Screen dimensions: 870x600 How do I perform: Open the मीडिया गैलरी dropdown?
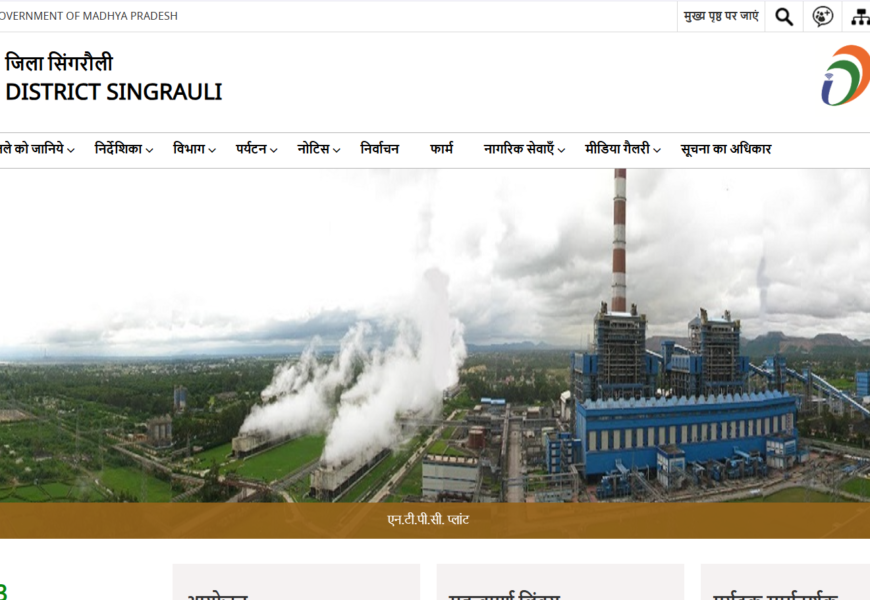click(x=622, y=149)
